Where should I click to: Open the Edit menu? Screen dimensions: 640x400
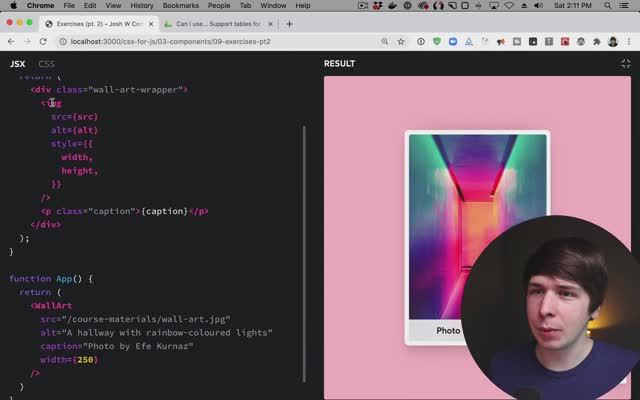coord(90,6)
